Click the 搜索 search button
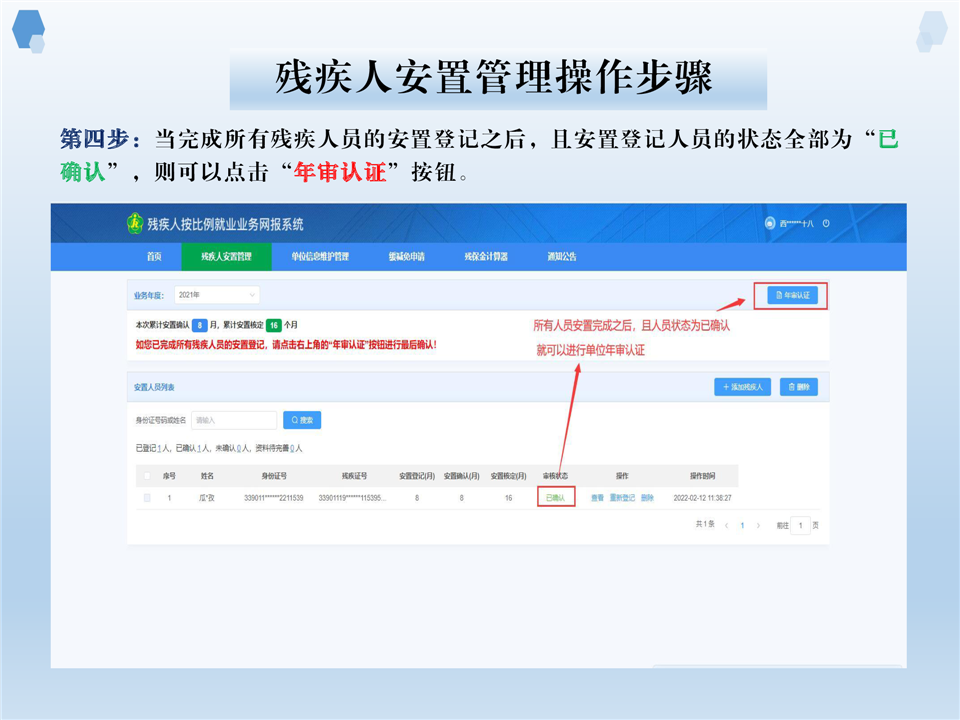The width and height of the screenshot is (960, 720). coord(302,420)
